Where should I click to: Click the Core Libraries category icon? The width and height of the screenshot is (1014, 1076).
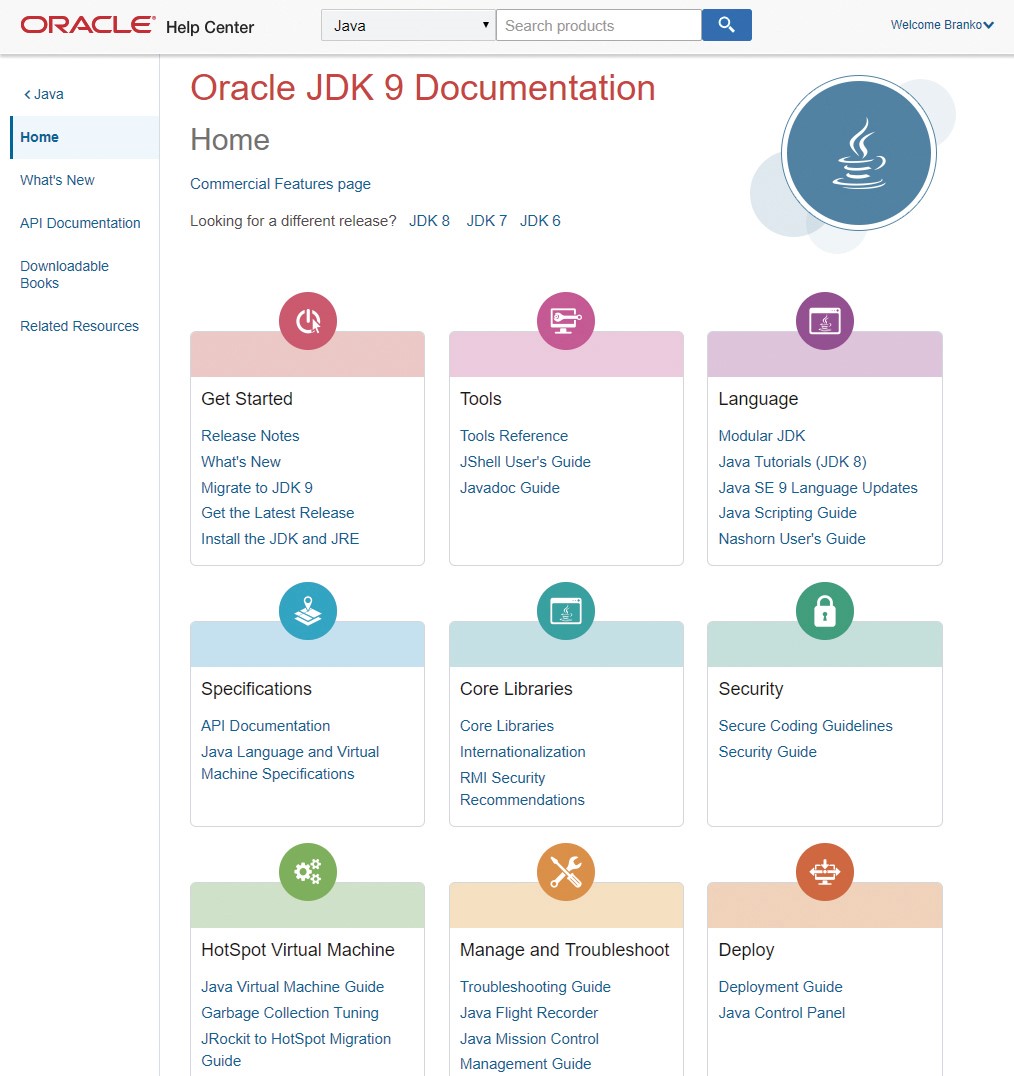(x=566, y=611)
